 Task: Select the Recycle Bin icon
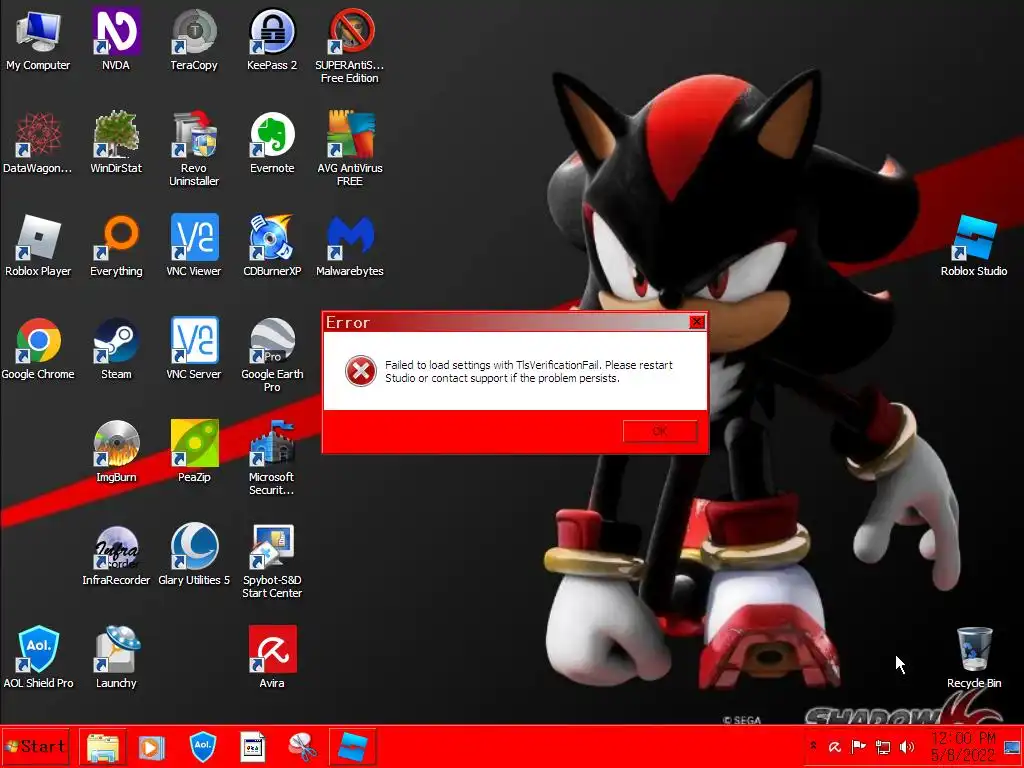click(x=974, y=658)
